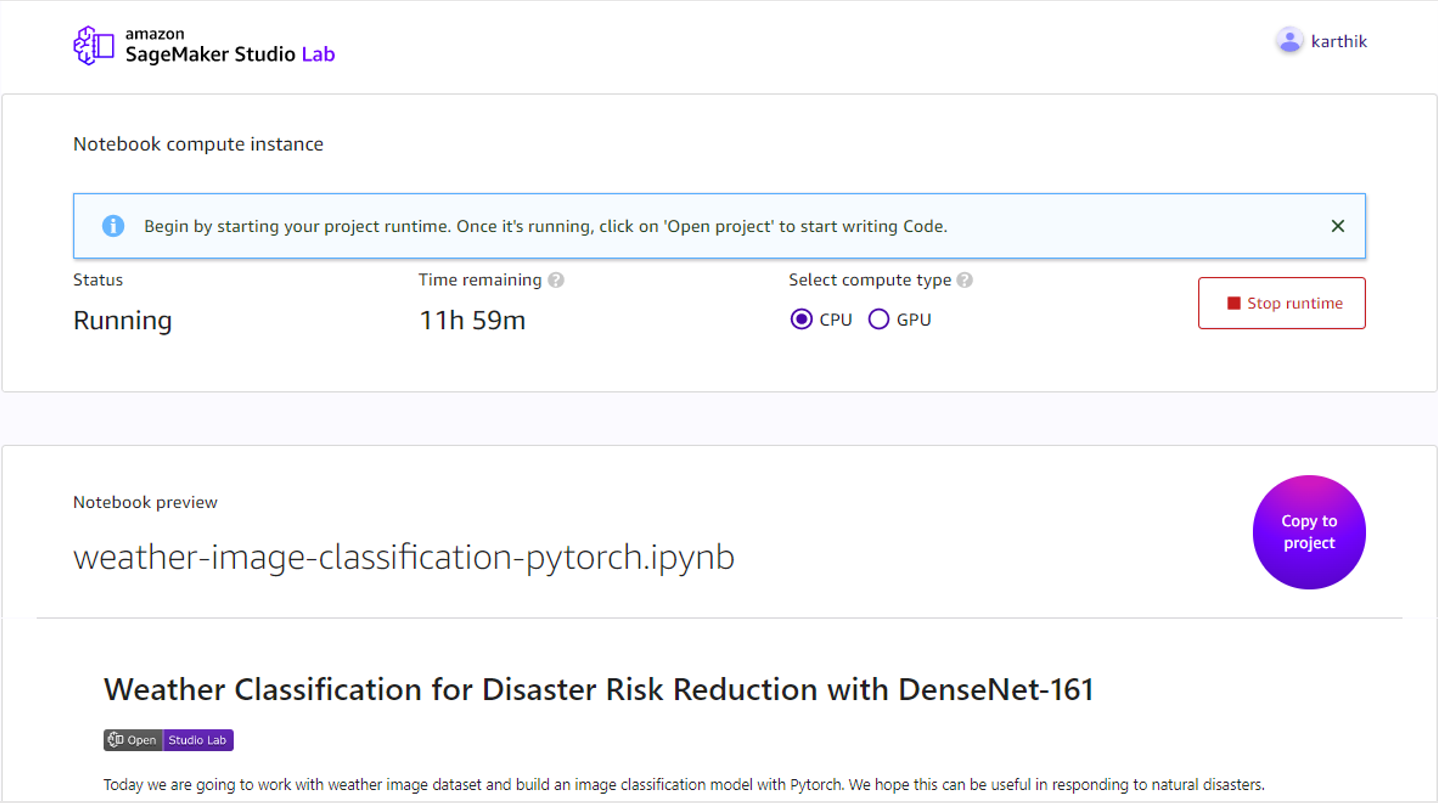Select the CPU compute type
The height and width of the screenshot is (803, 1438).
[801, 320]
